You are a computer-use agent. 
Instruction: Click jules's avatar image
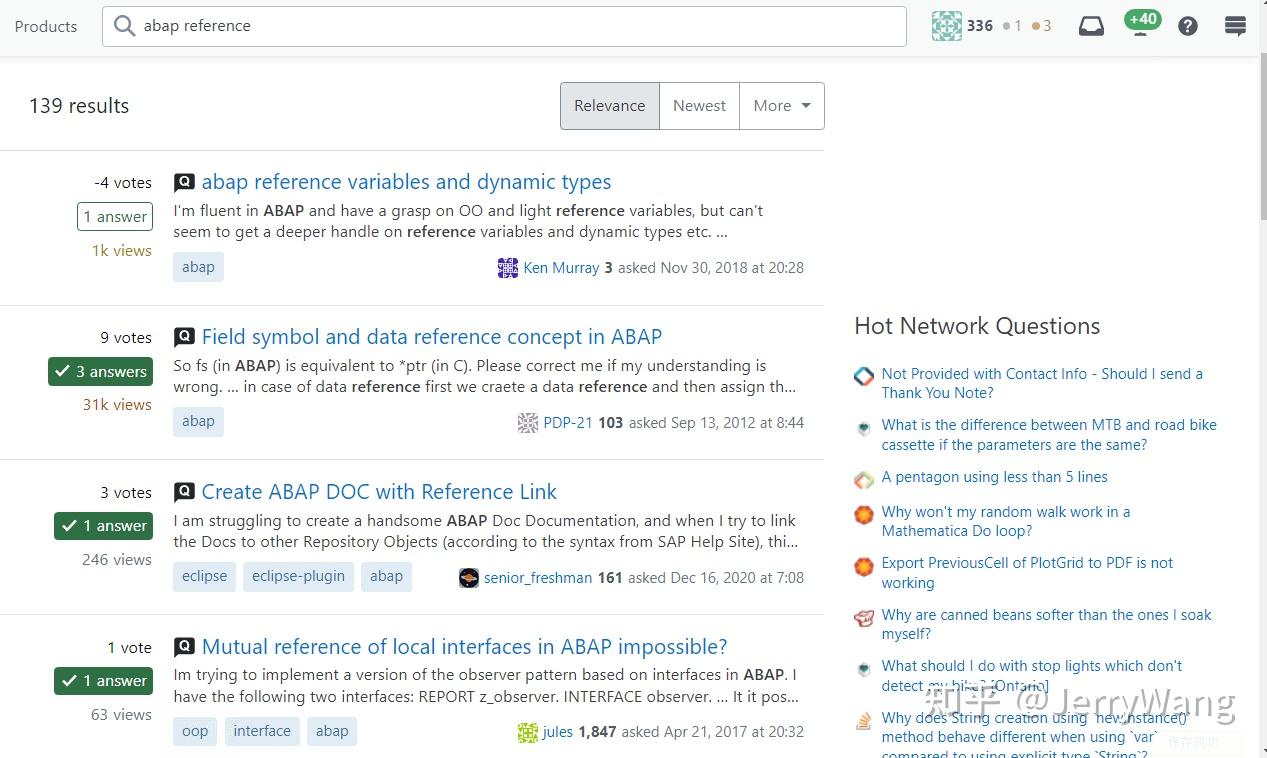coord(528,732)
